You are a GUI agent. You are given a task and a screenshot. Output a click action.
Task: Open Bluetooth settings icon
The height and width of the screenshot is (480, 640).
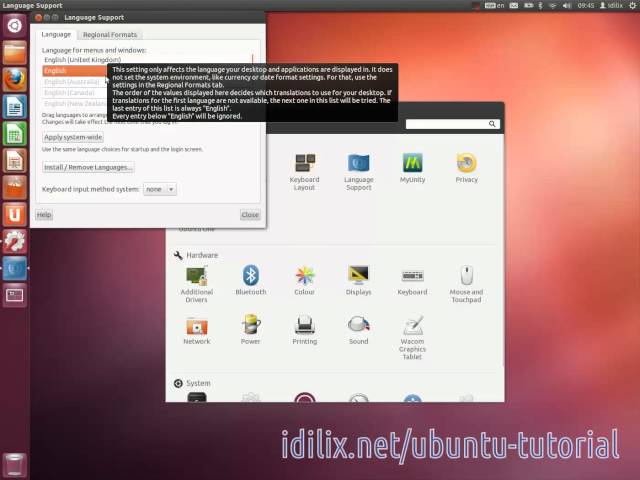click(x=251, y=280)
